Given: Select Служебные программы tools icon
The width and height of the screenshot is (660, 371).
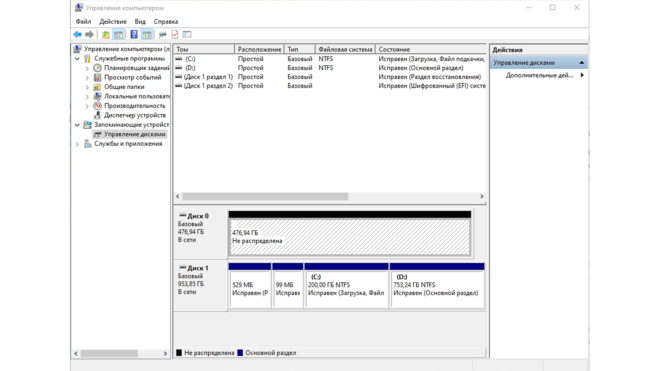Looking at the screenshot, I should [87, 59].
